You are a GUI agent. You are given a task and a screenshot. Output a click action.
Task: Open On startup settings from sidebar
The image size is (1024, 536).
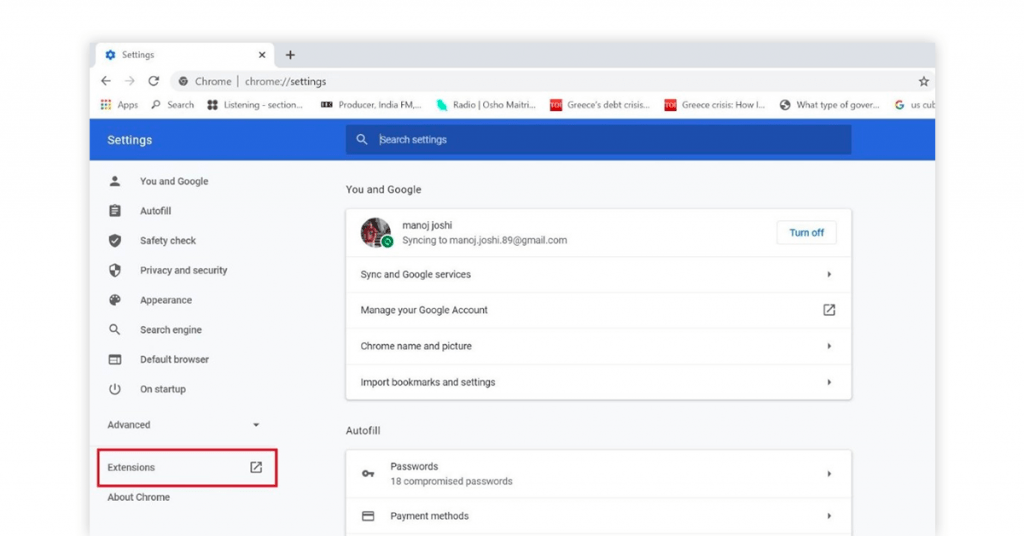pos(163,389)
